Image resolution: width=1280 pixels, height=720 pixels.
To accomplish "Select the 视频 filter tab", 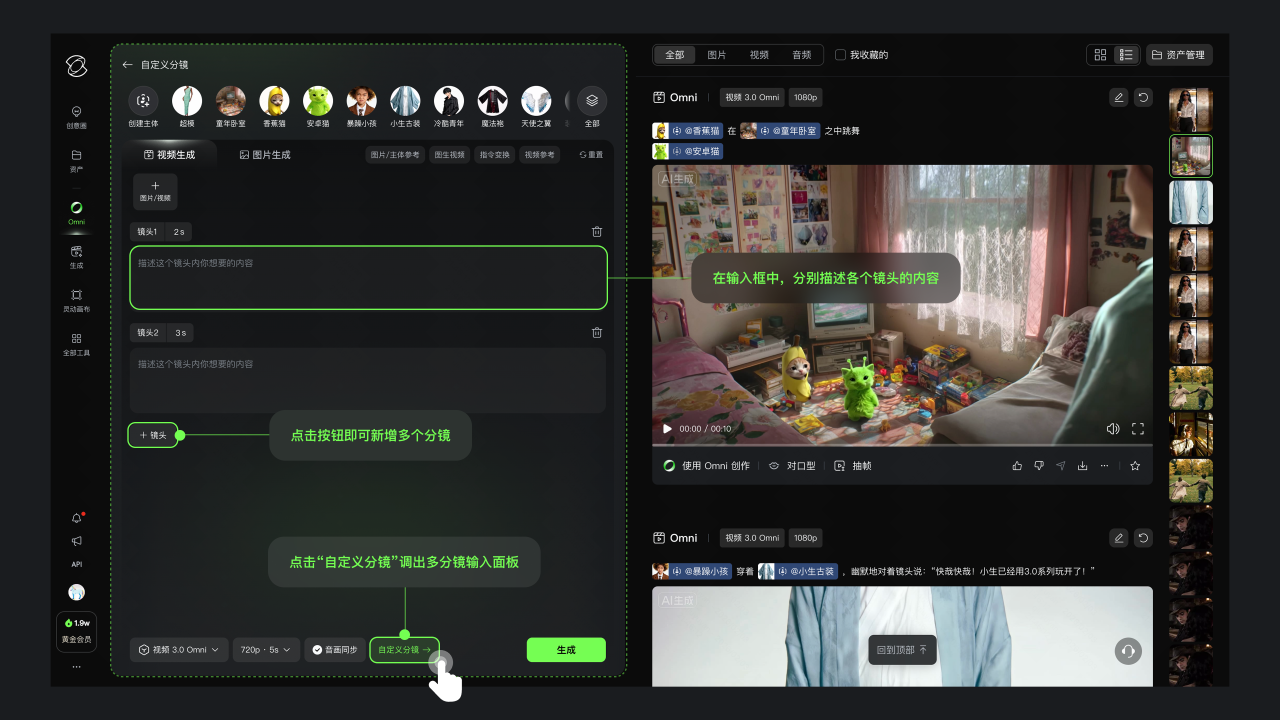I will 759,55.
